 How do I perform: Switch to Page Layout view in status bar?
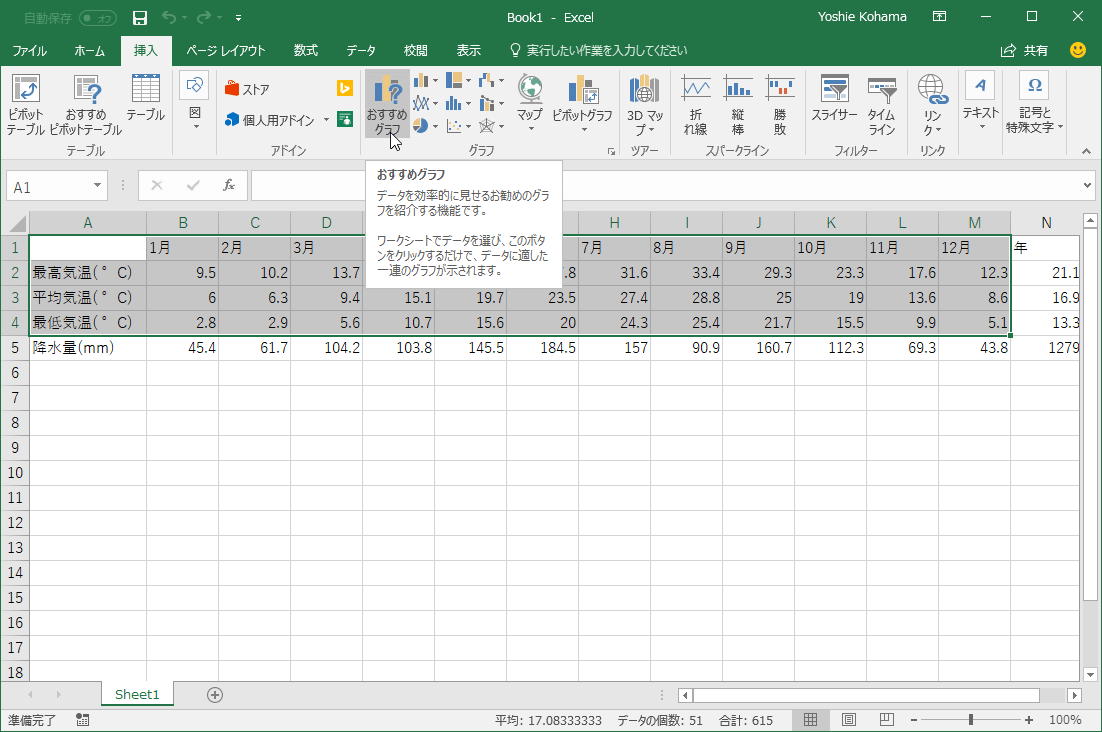[848, 720]
